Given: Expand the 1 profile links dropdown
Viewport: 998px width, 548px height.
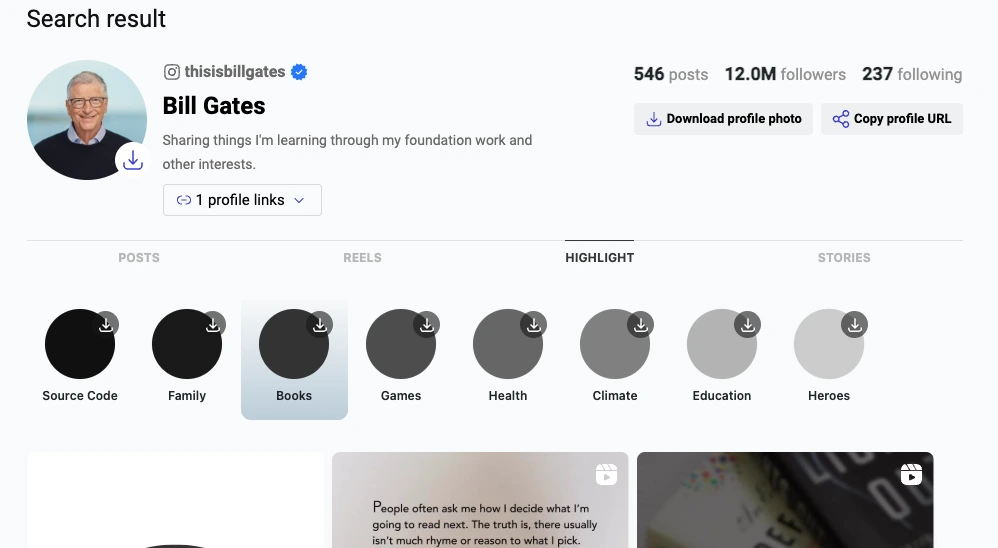Looking at the screenshot, I should tap(242, 200).
